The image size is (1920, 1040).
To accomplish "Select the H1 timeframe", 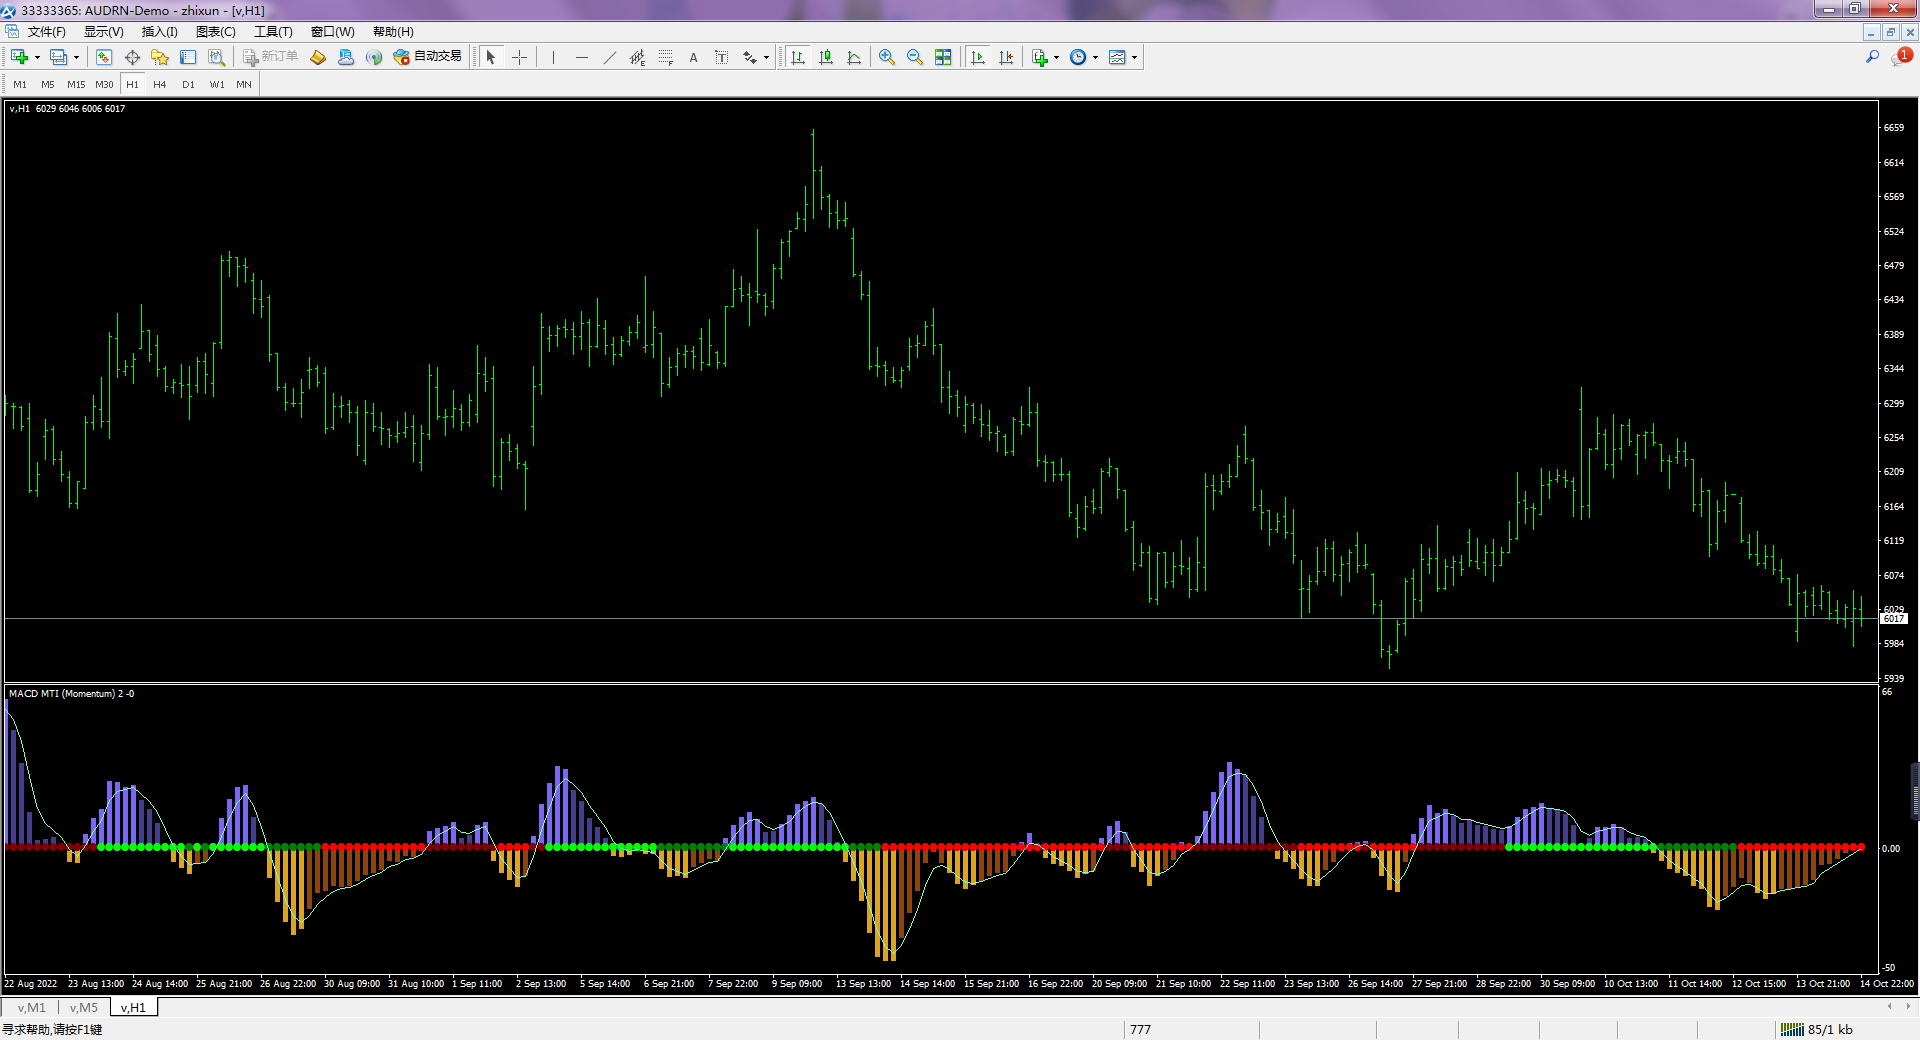I will [x=132, y=85].
